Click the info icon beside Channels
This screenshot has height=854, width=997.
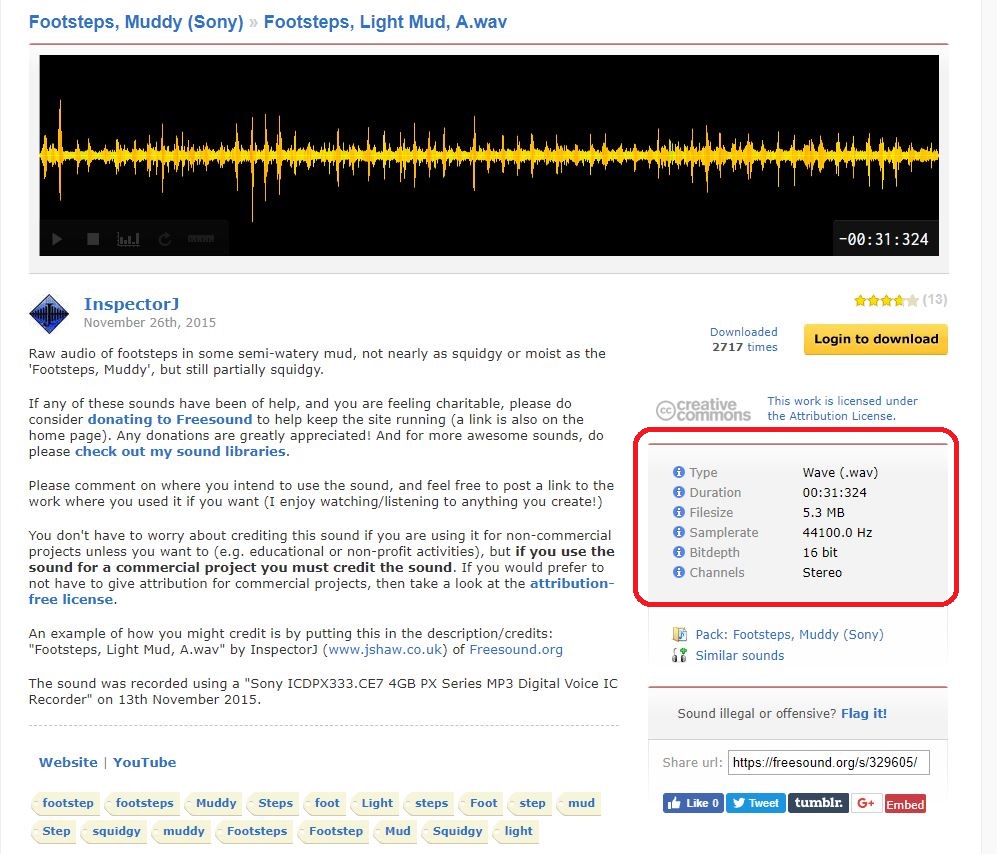679,572
